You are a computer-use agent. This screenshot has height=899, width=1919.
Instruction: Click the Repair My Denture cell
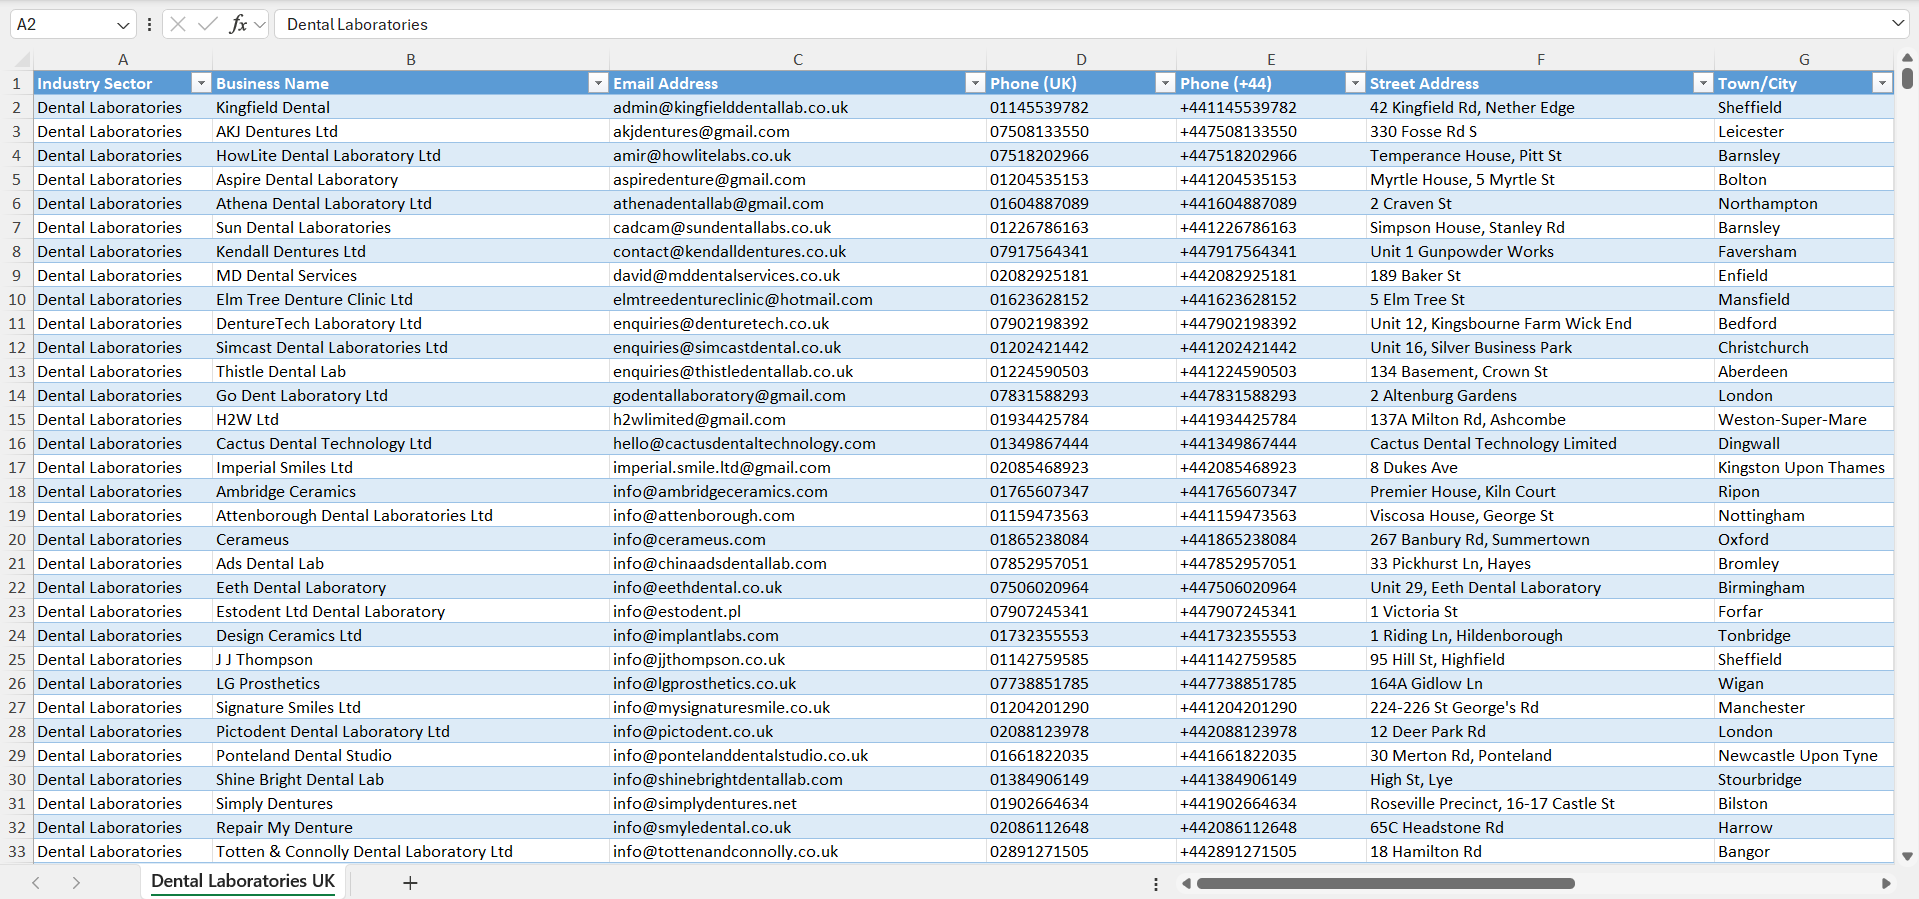coord(411,827)
